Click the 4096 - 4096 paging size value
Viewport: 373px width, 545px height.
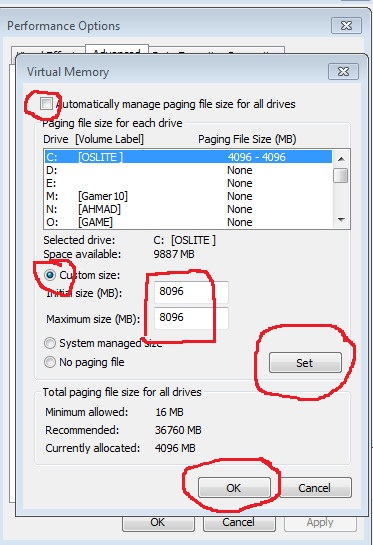coord(257,157)
